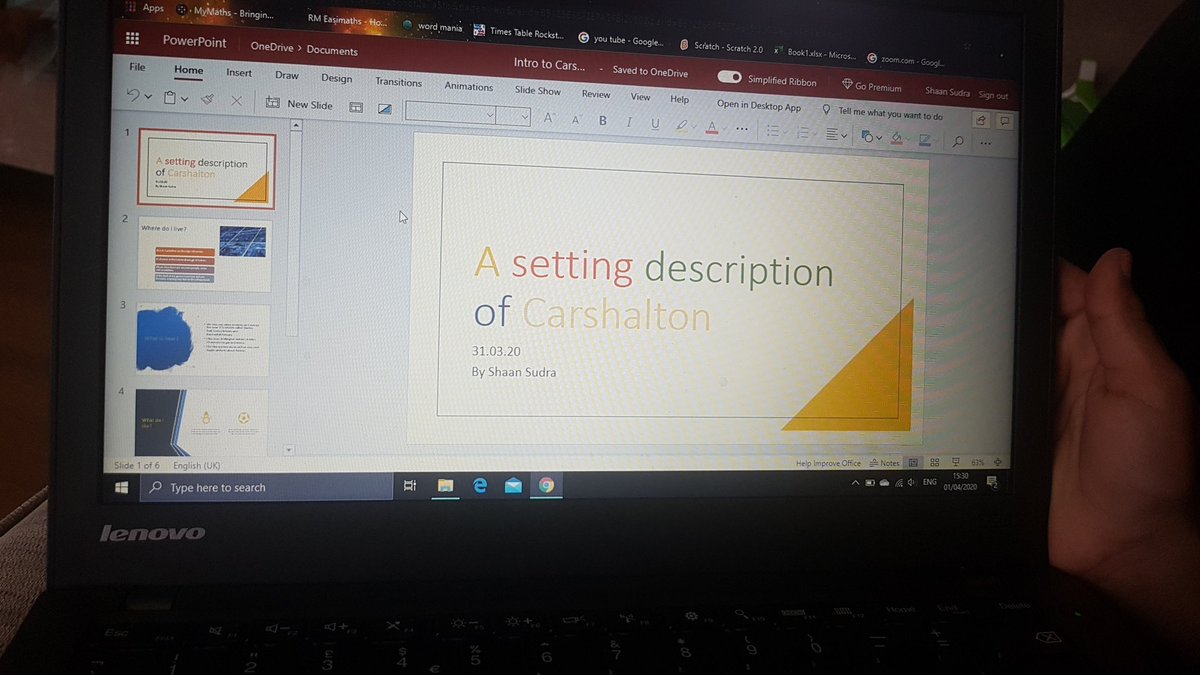The width and height of the screenshot is (1200, 675).
Task: Start slide show from status bar
Action: click(x=956, y=463)
